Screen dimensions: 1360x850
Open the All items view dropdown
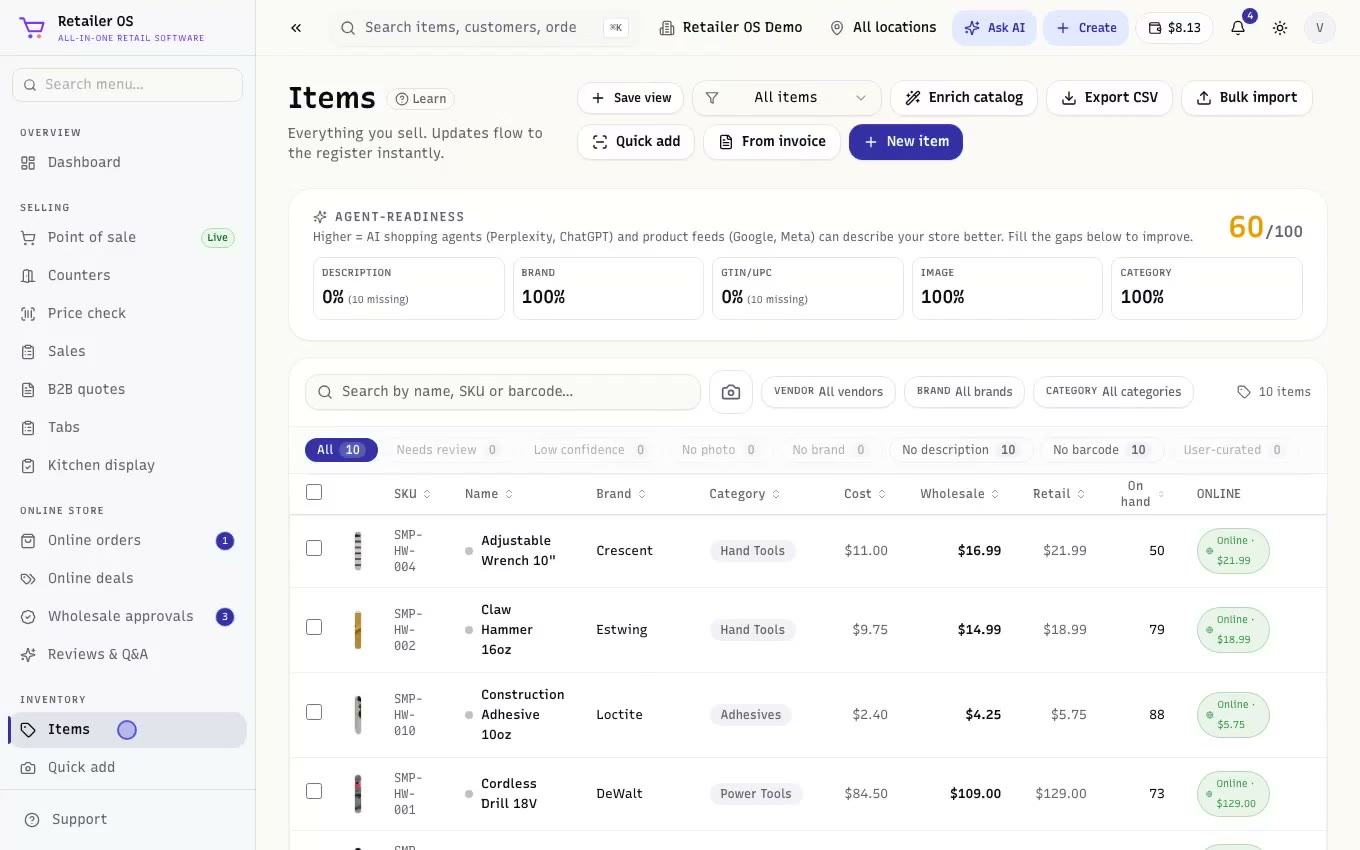pos(787,98)
